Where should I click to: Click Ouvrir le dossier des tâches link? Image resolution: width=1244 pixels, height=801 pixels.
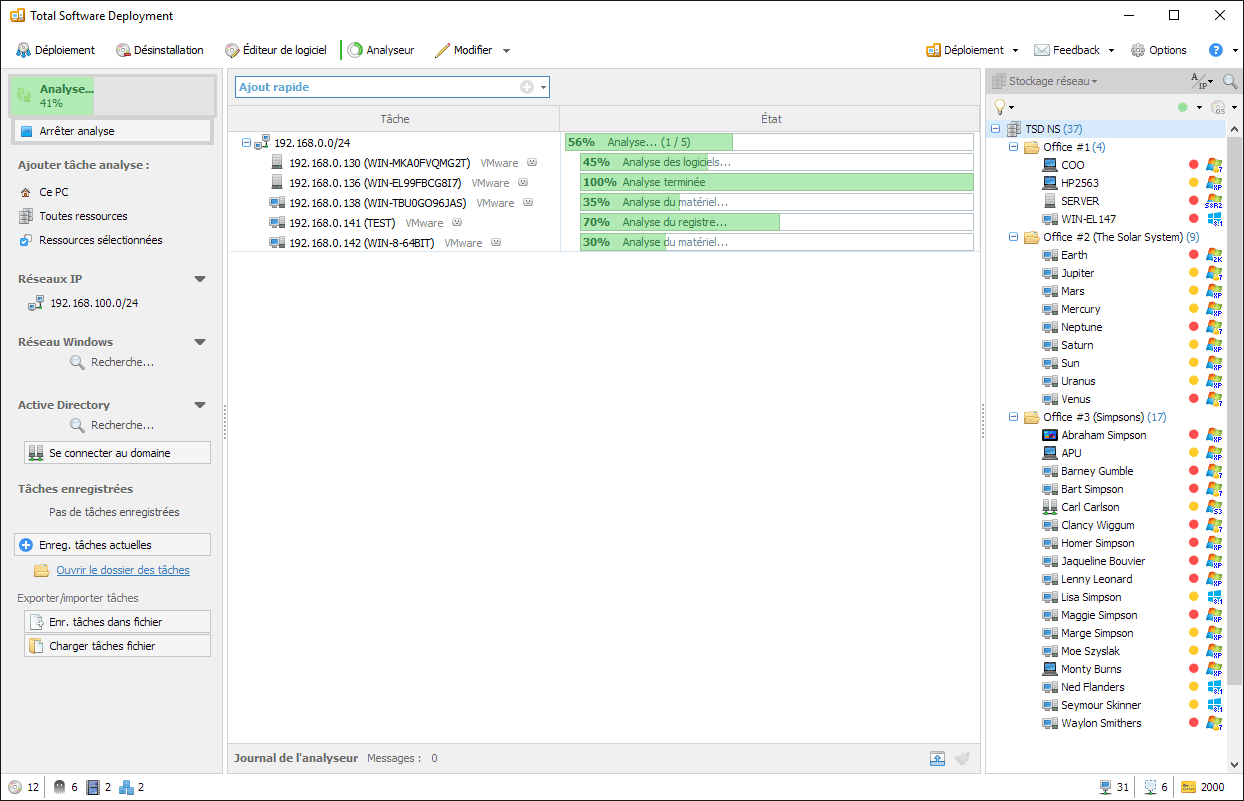123,570
